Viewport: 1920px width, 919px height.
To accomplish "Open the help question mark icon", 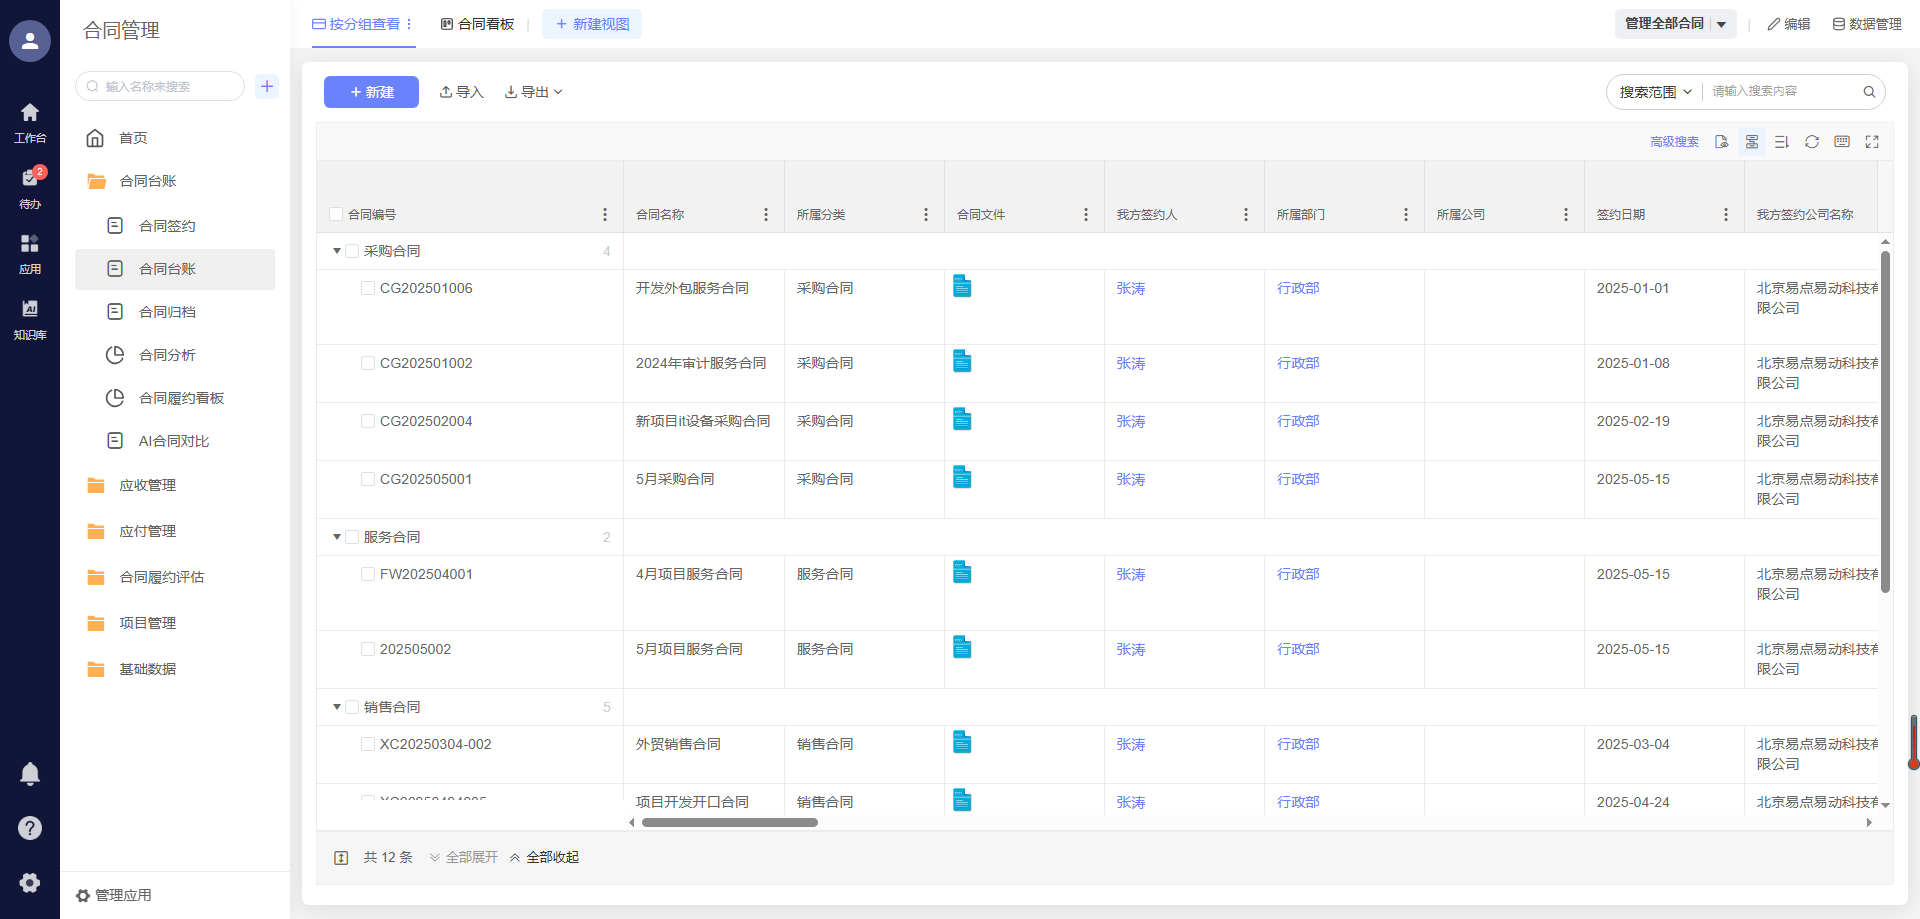I will 30,828.
